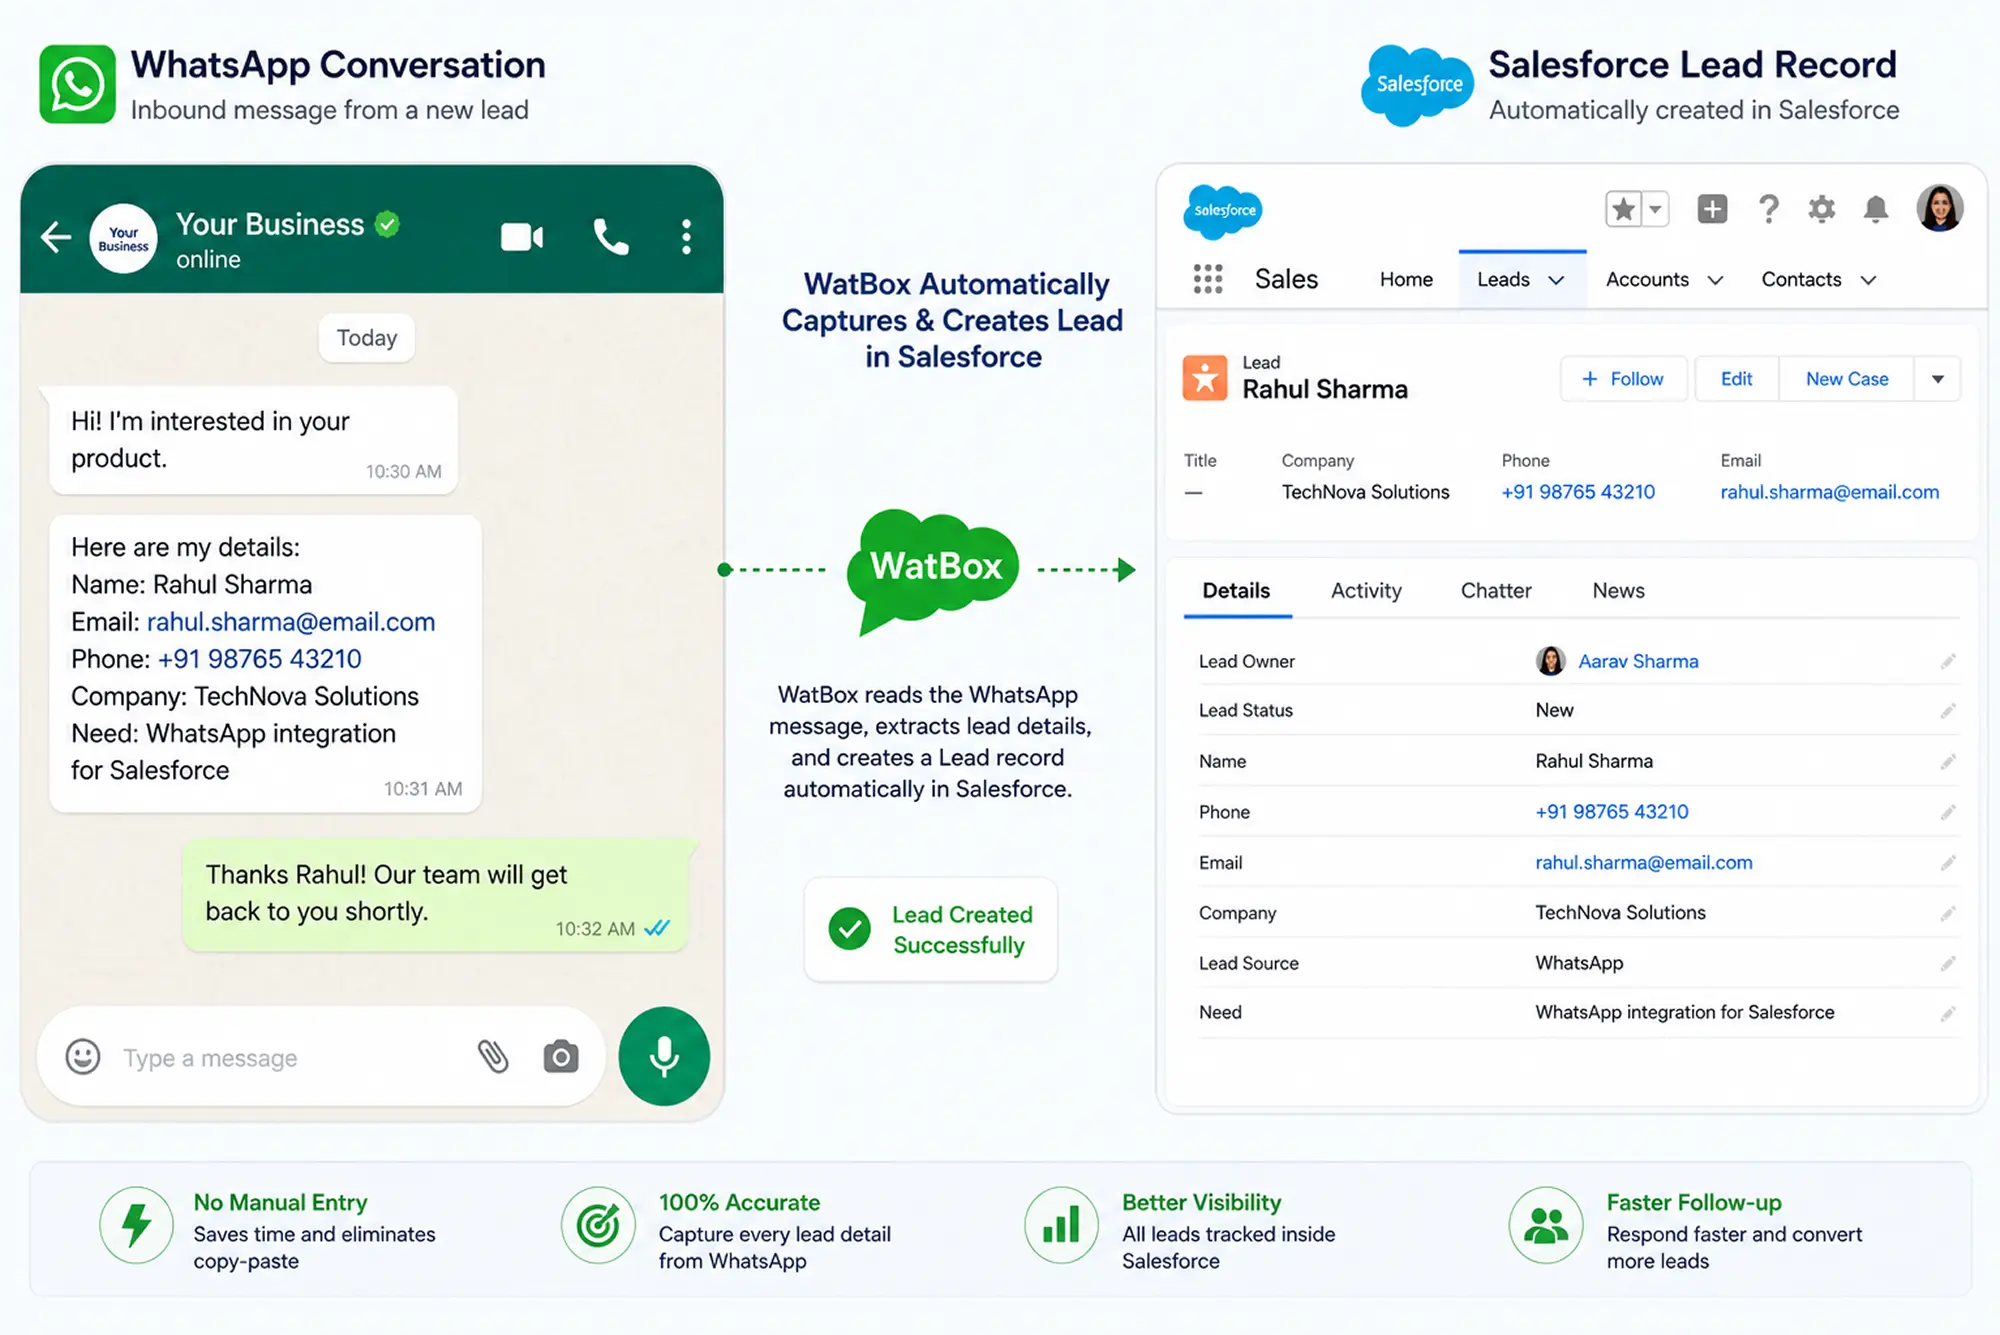2000x1335 pixels.
Task: Open rahul.sharma@email.com link in chat message
Action: tap(291, 622)
